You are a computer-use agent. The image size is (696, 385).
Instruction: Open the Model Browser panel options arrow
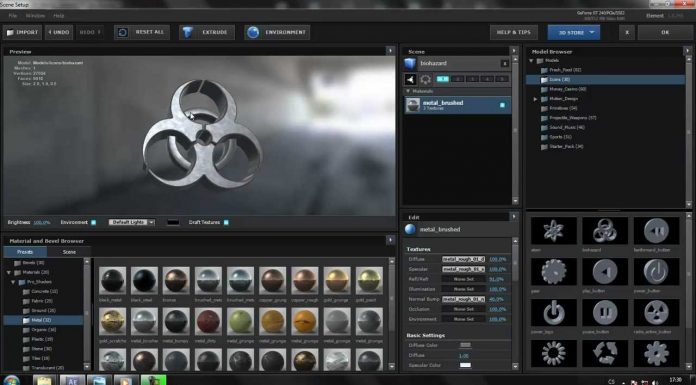tap(687, 51)
